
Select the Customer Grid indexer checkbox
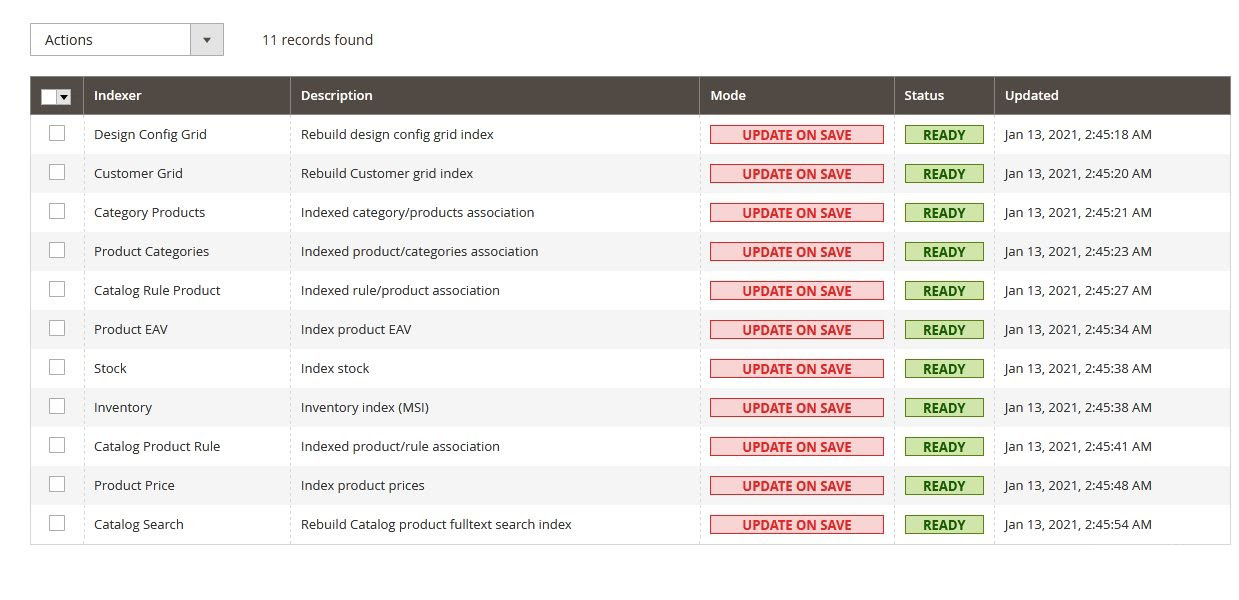click(57, 172)
